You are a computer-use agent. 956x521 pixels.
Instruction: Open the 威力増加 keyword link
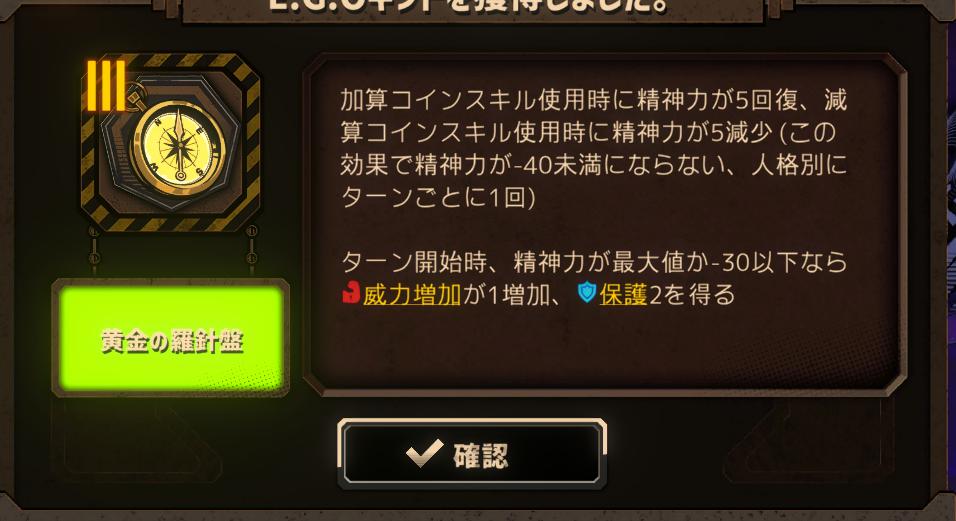[x=412, y=294]
